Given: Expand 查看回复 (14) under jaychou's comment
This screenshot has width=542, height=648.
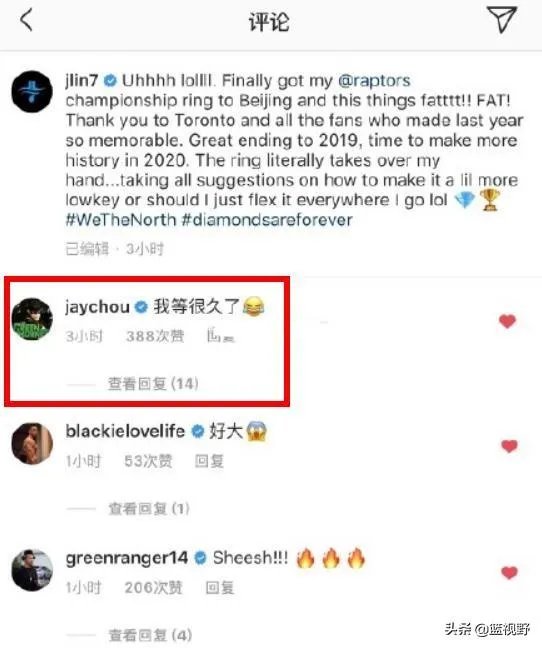Looking at the screenshot, I should click(153, 384).
